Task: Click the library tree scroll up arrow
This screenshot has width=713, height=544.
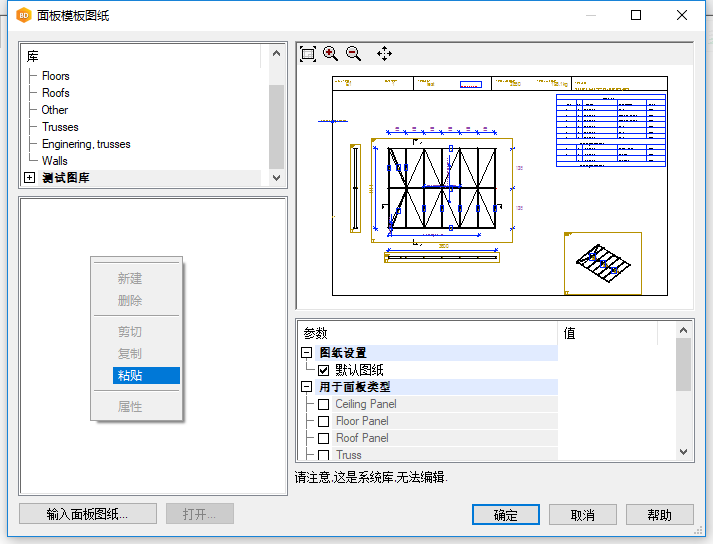Action: point(276,54)
